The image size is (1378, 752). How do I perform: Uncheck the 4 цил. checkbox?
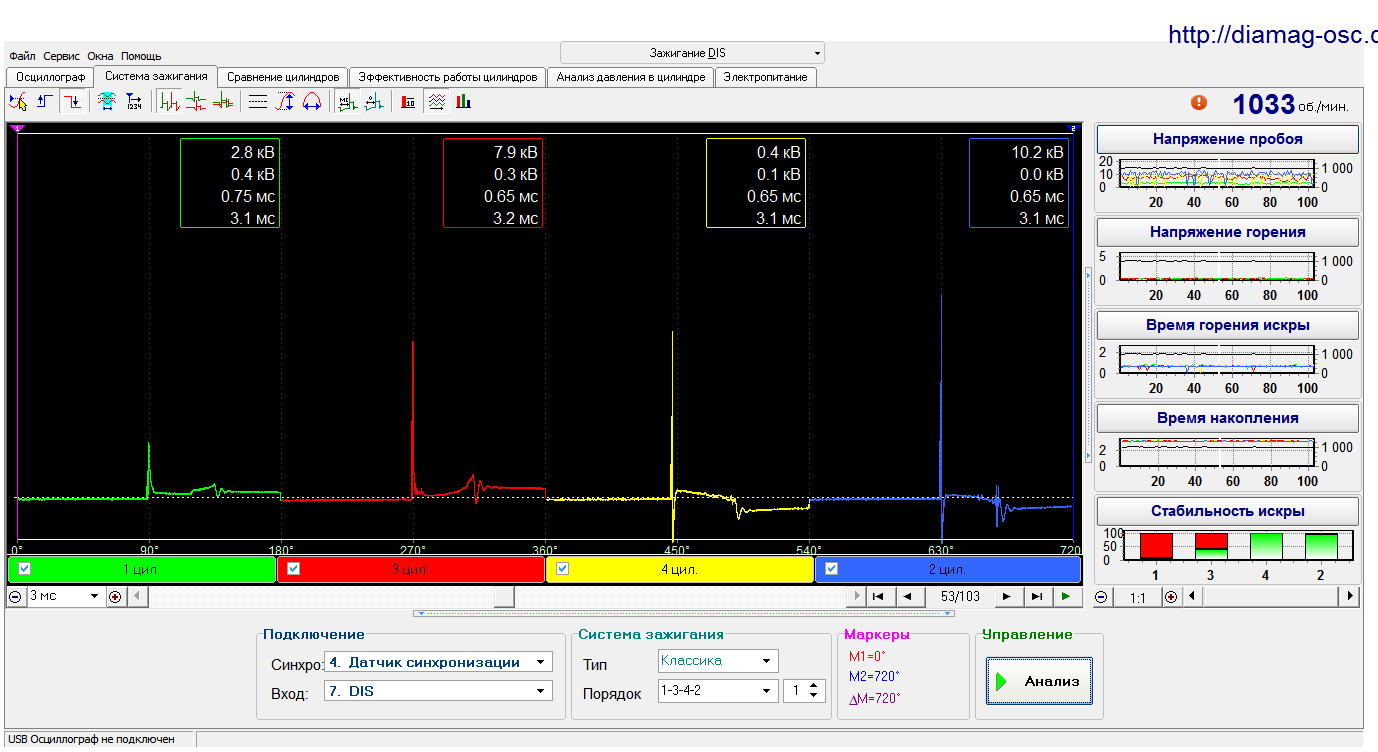pyautogui.click(x=562, y=569)
